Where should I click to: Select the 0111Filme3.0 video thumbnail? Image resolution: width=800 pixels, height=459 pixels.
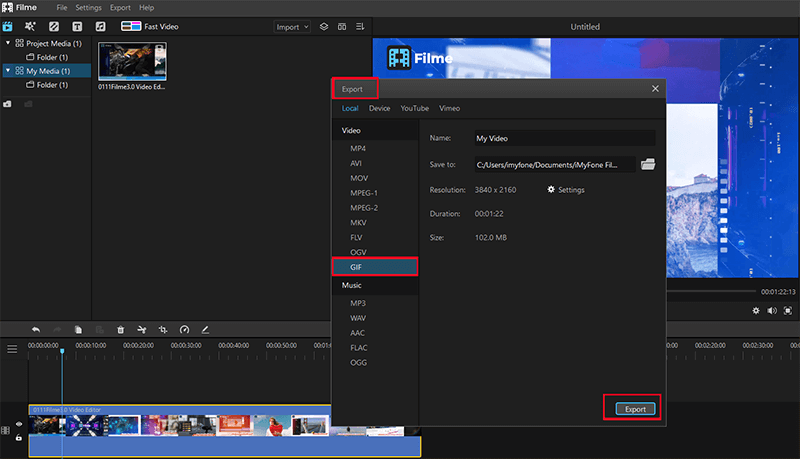pyautogui.click(x=132, y=61)
